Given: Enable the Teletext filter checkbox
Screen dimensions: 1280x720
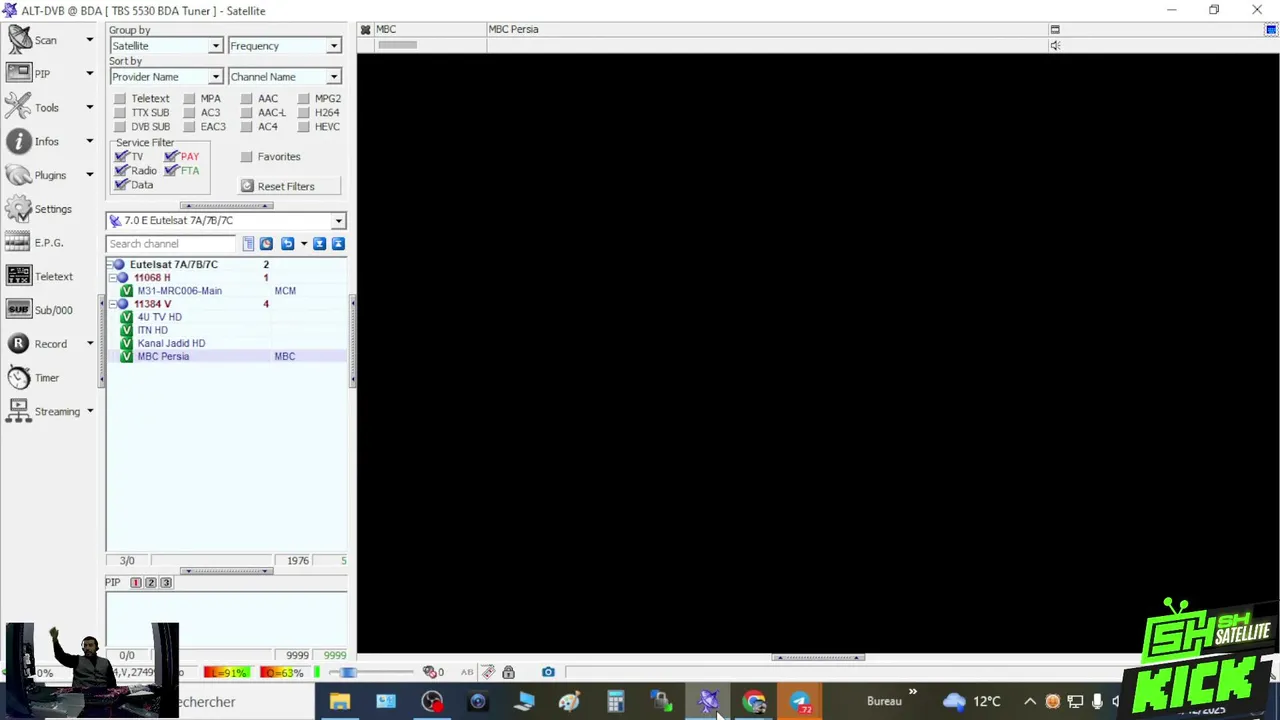Looking at the screenshot, I should point(120,99).
